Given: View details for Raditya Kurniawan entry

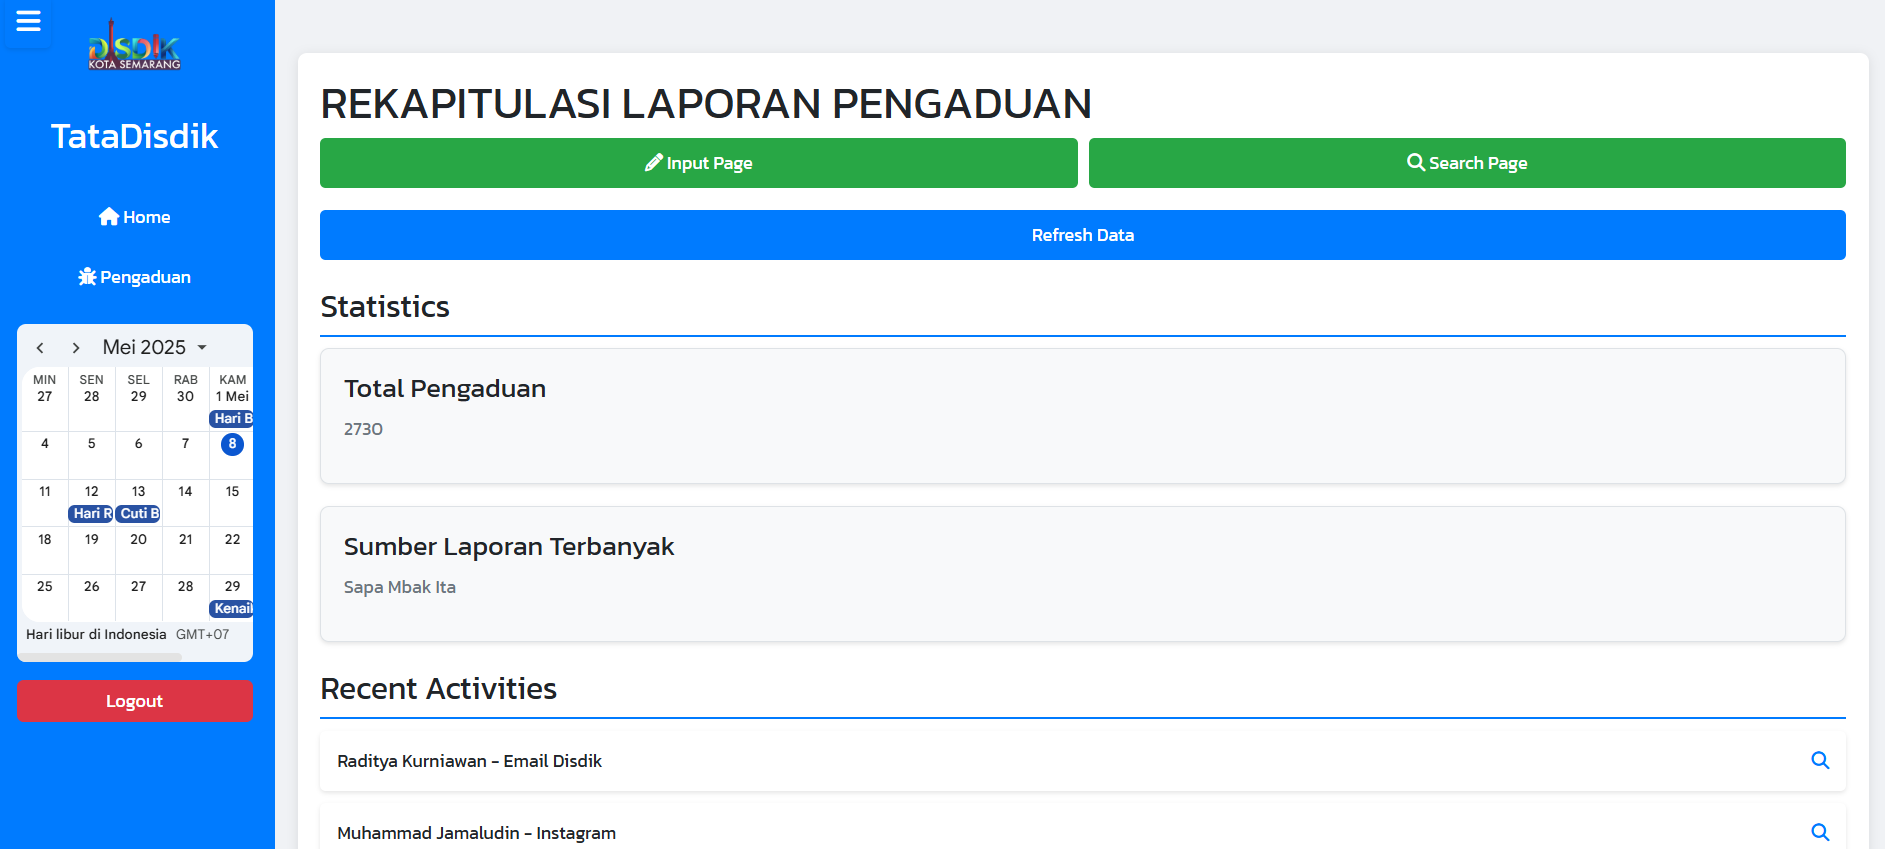Looking at the screenshot, I should 1819,760.
